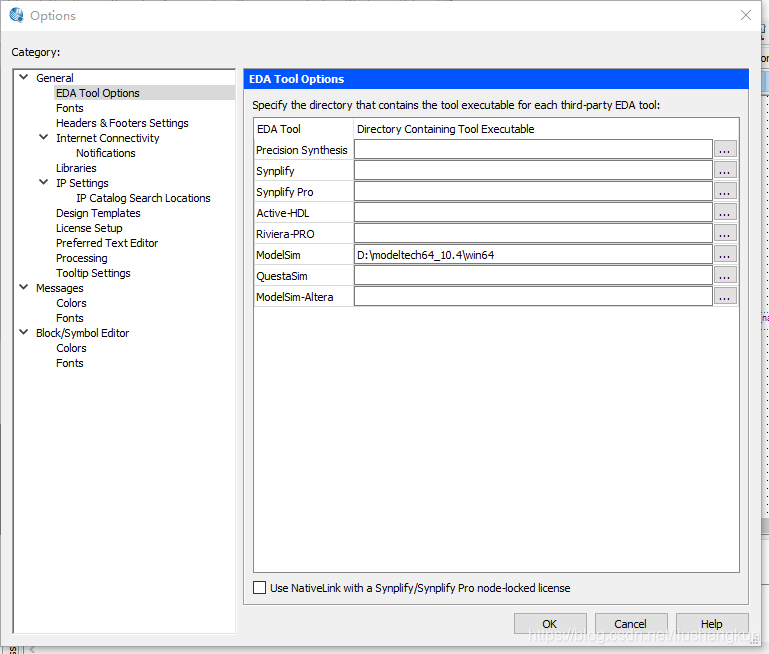The height and width of the screenshot is (654, 769).
Task: Open License Setup page
Action: click(x=89, y=228)
